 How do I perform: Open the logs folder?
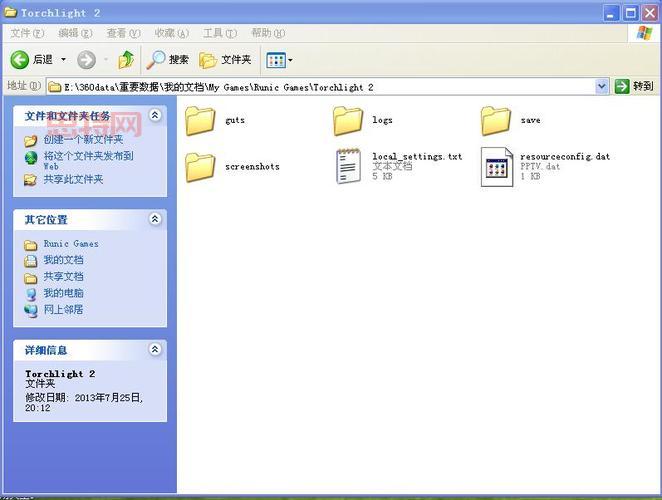point(349,121)
